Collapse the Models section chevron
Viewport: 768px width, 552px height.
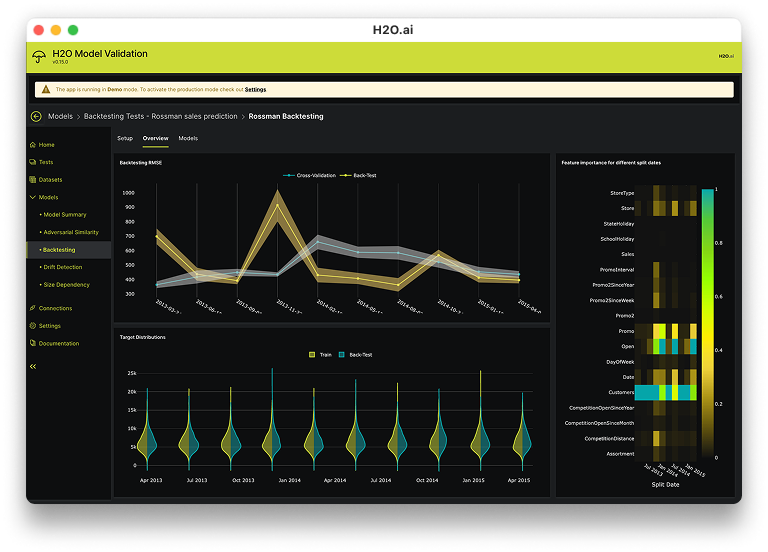click(33, 197)
